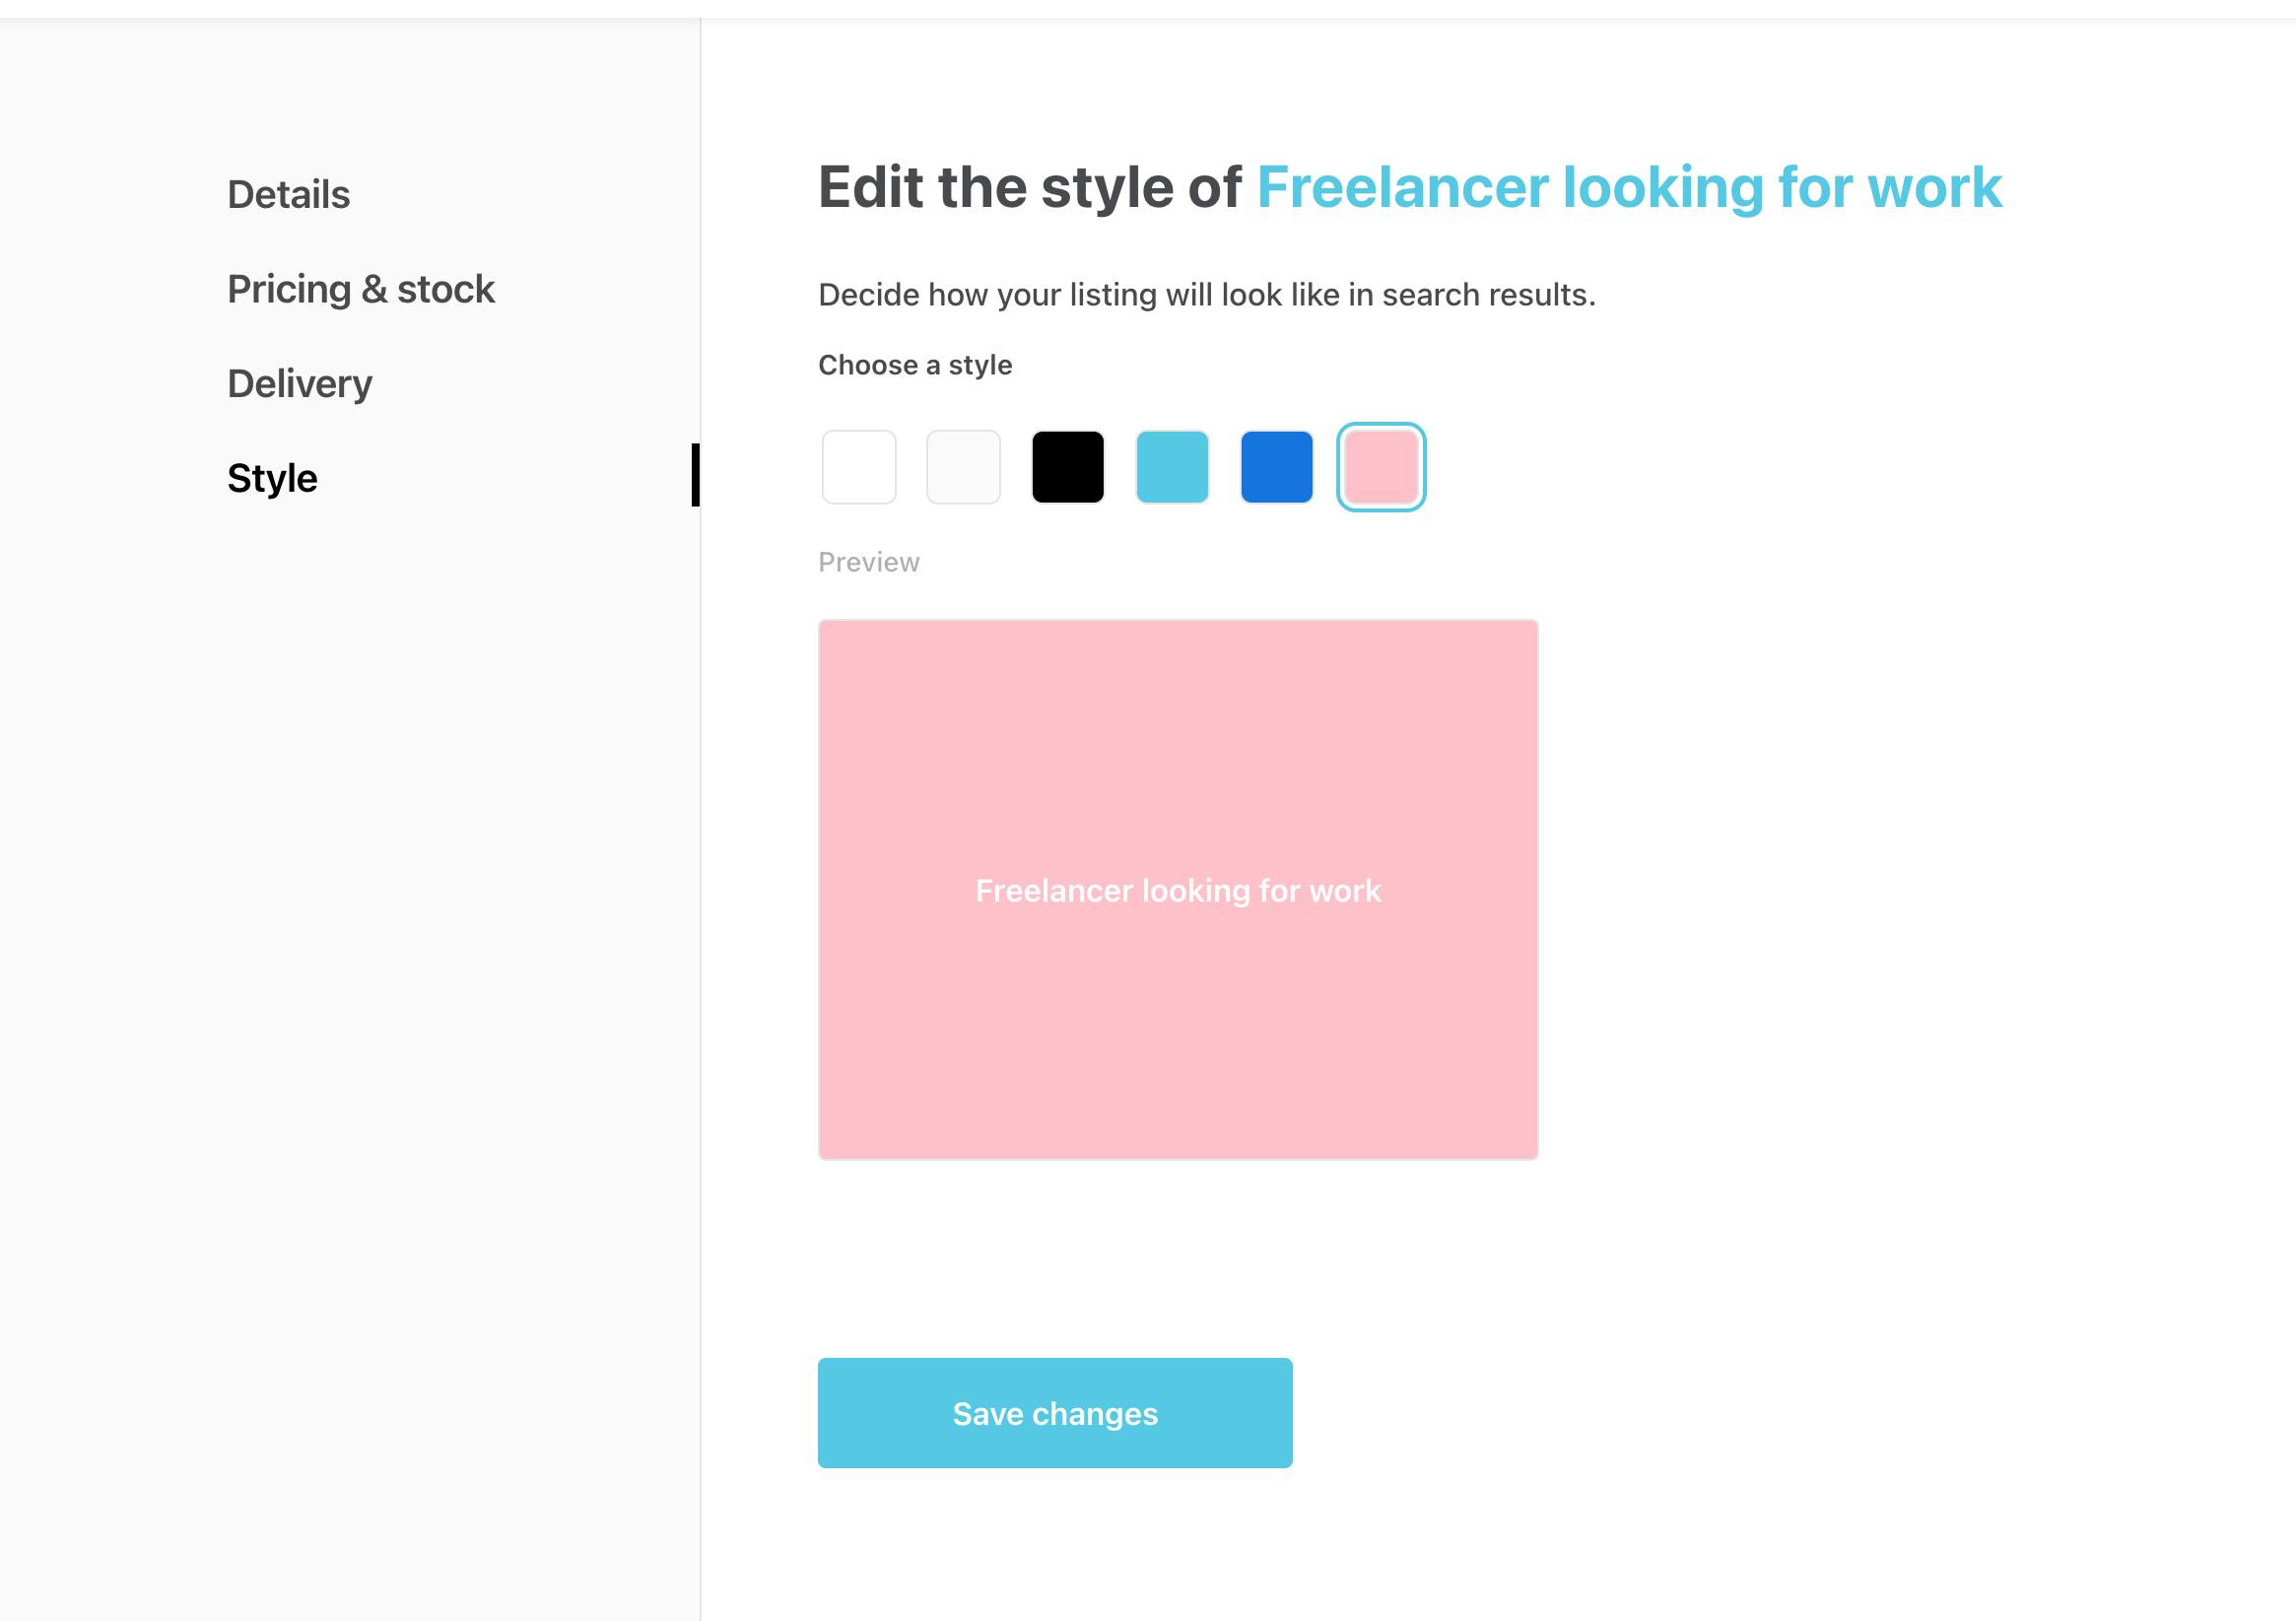The height and width of the screenshot is (1621, 2296).
Task: Choose the light cyan style swatch
Action: pos(1172,467)
